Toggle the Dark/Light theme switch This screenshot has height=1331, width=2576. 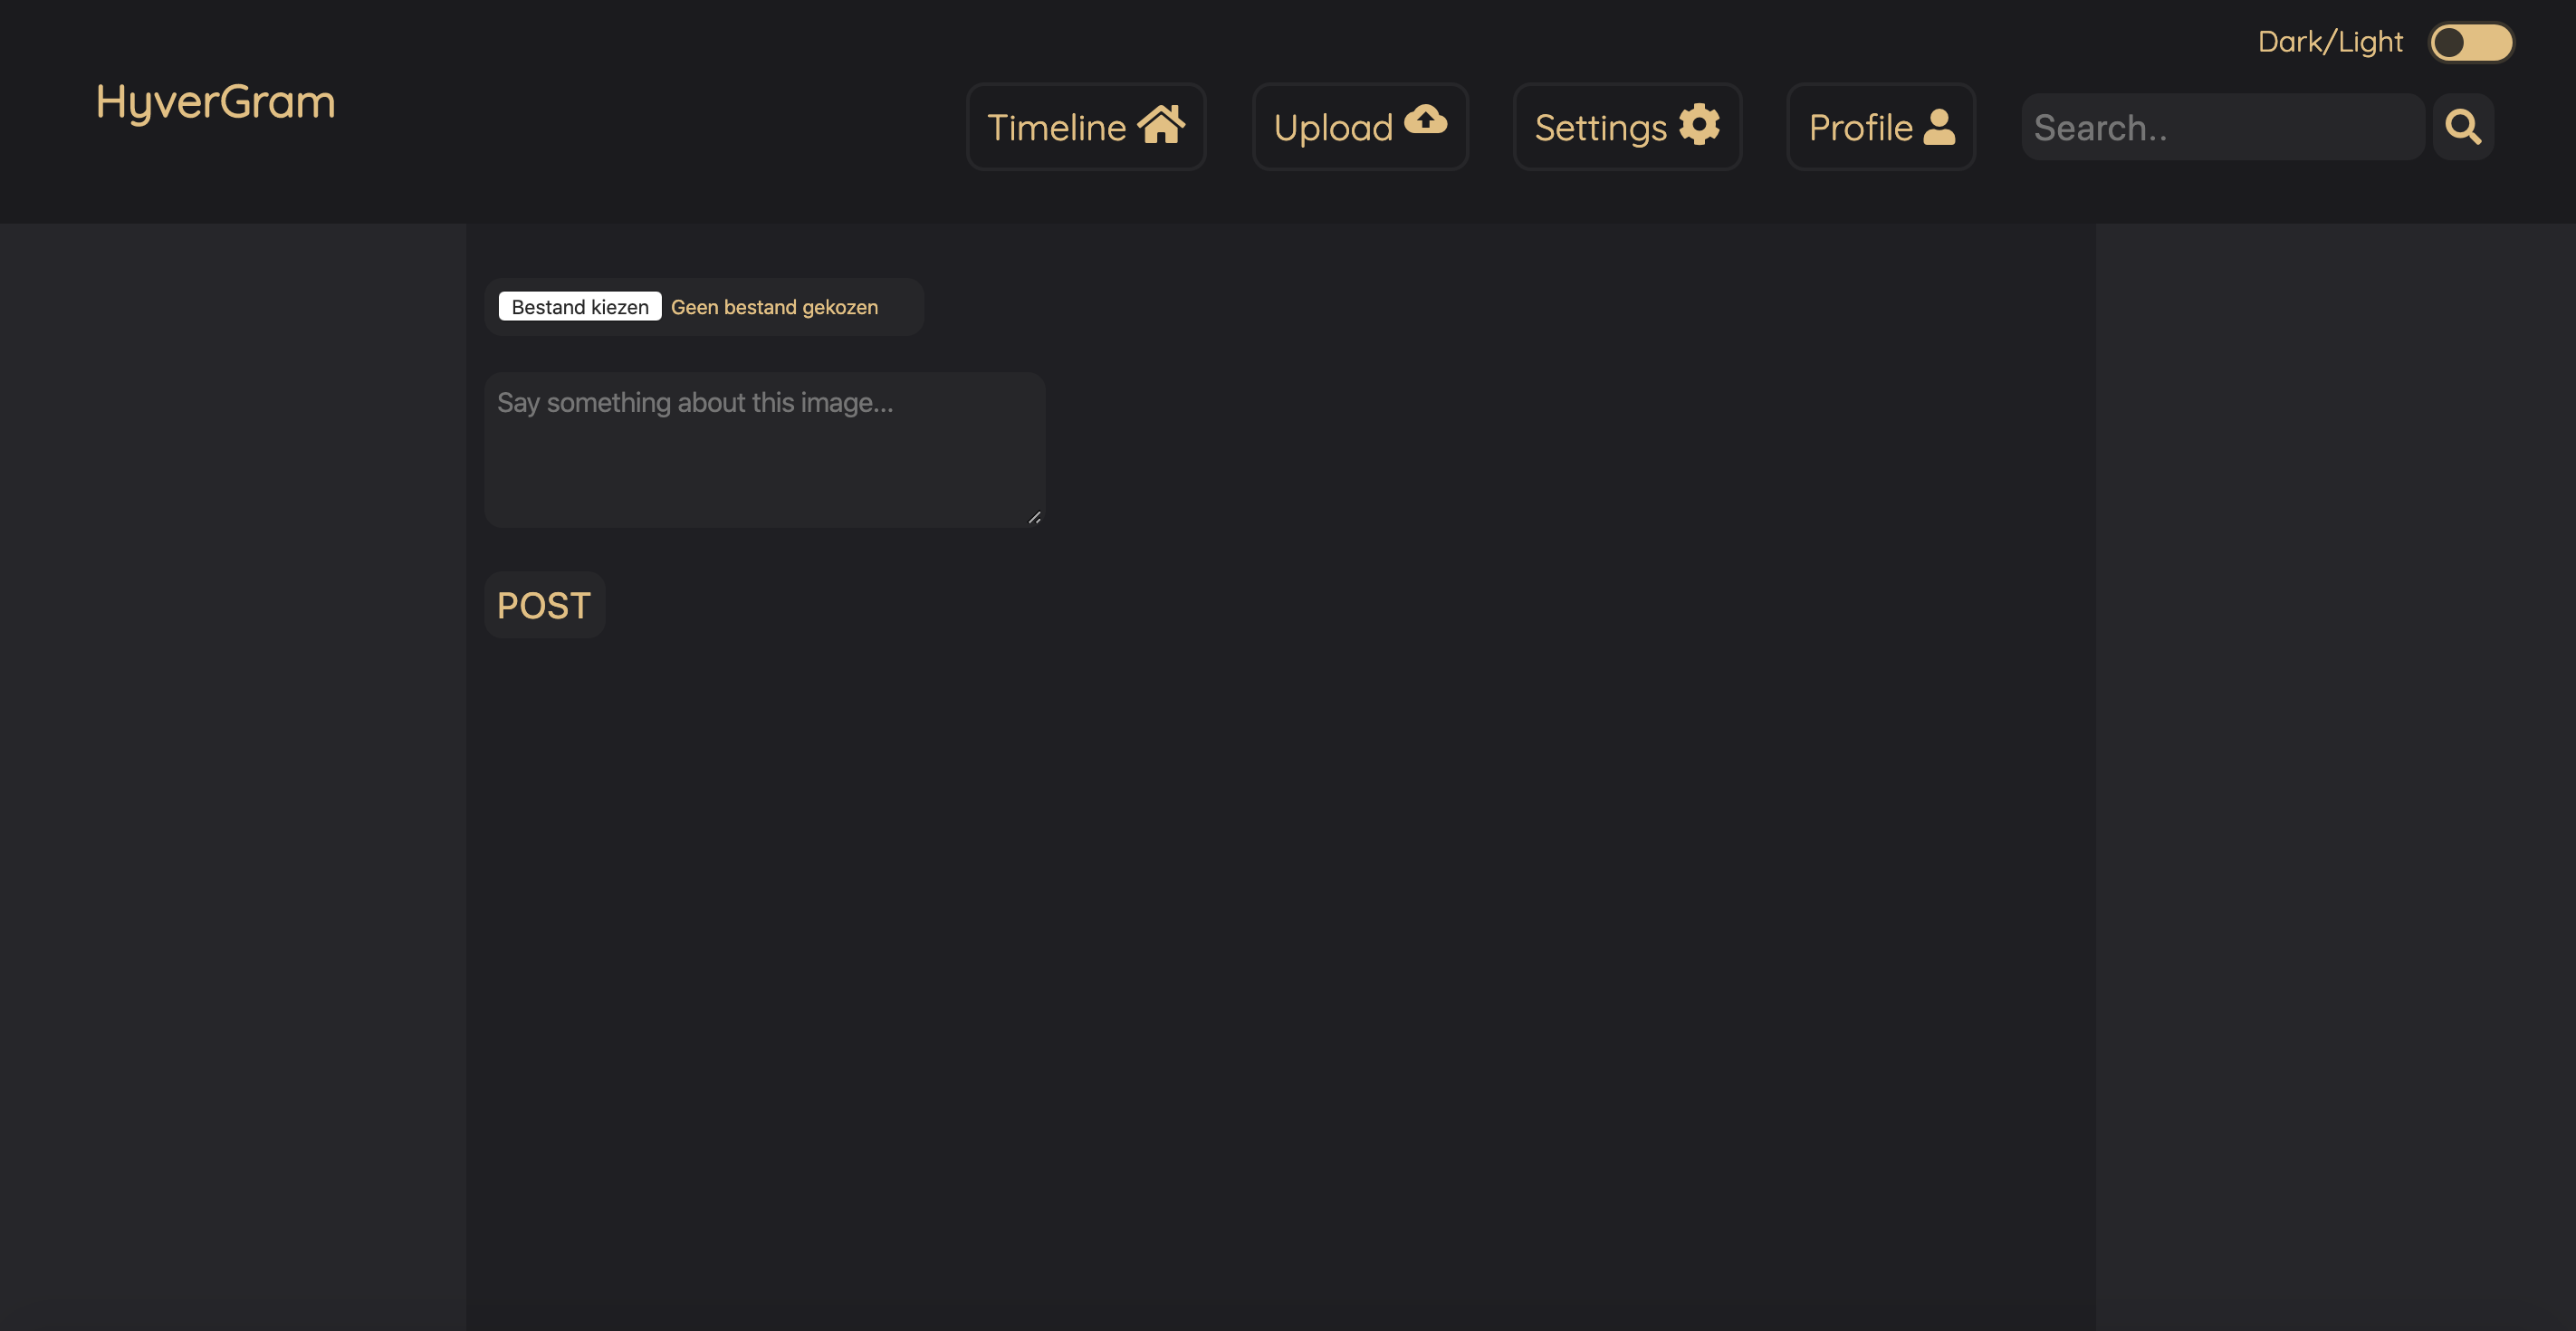[2471, 43]
